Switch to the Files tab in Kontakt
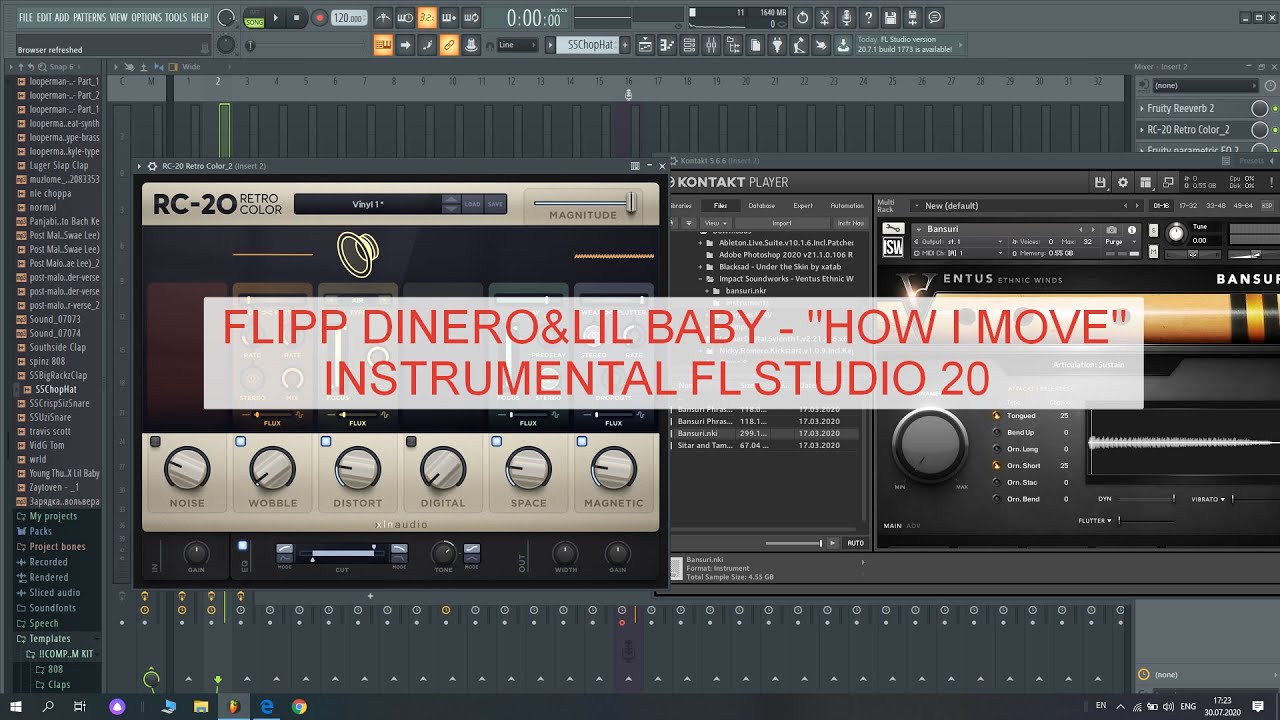 click(x=720, y=206)
